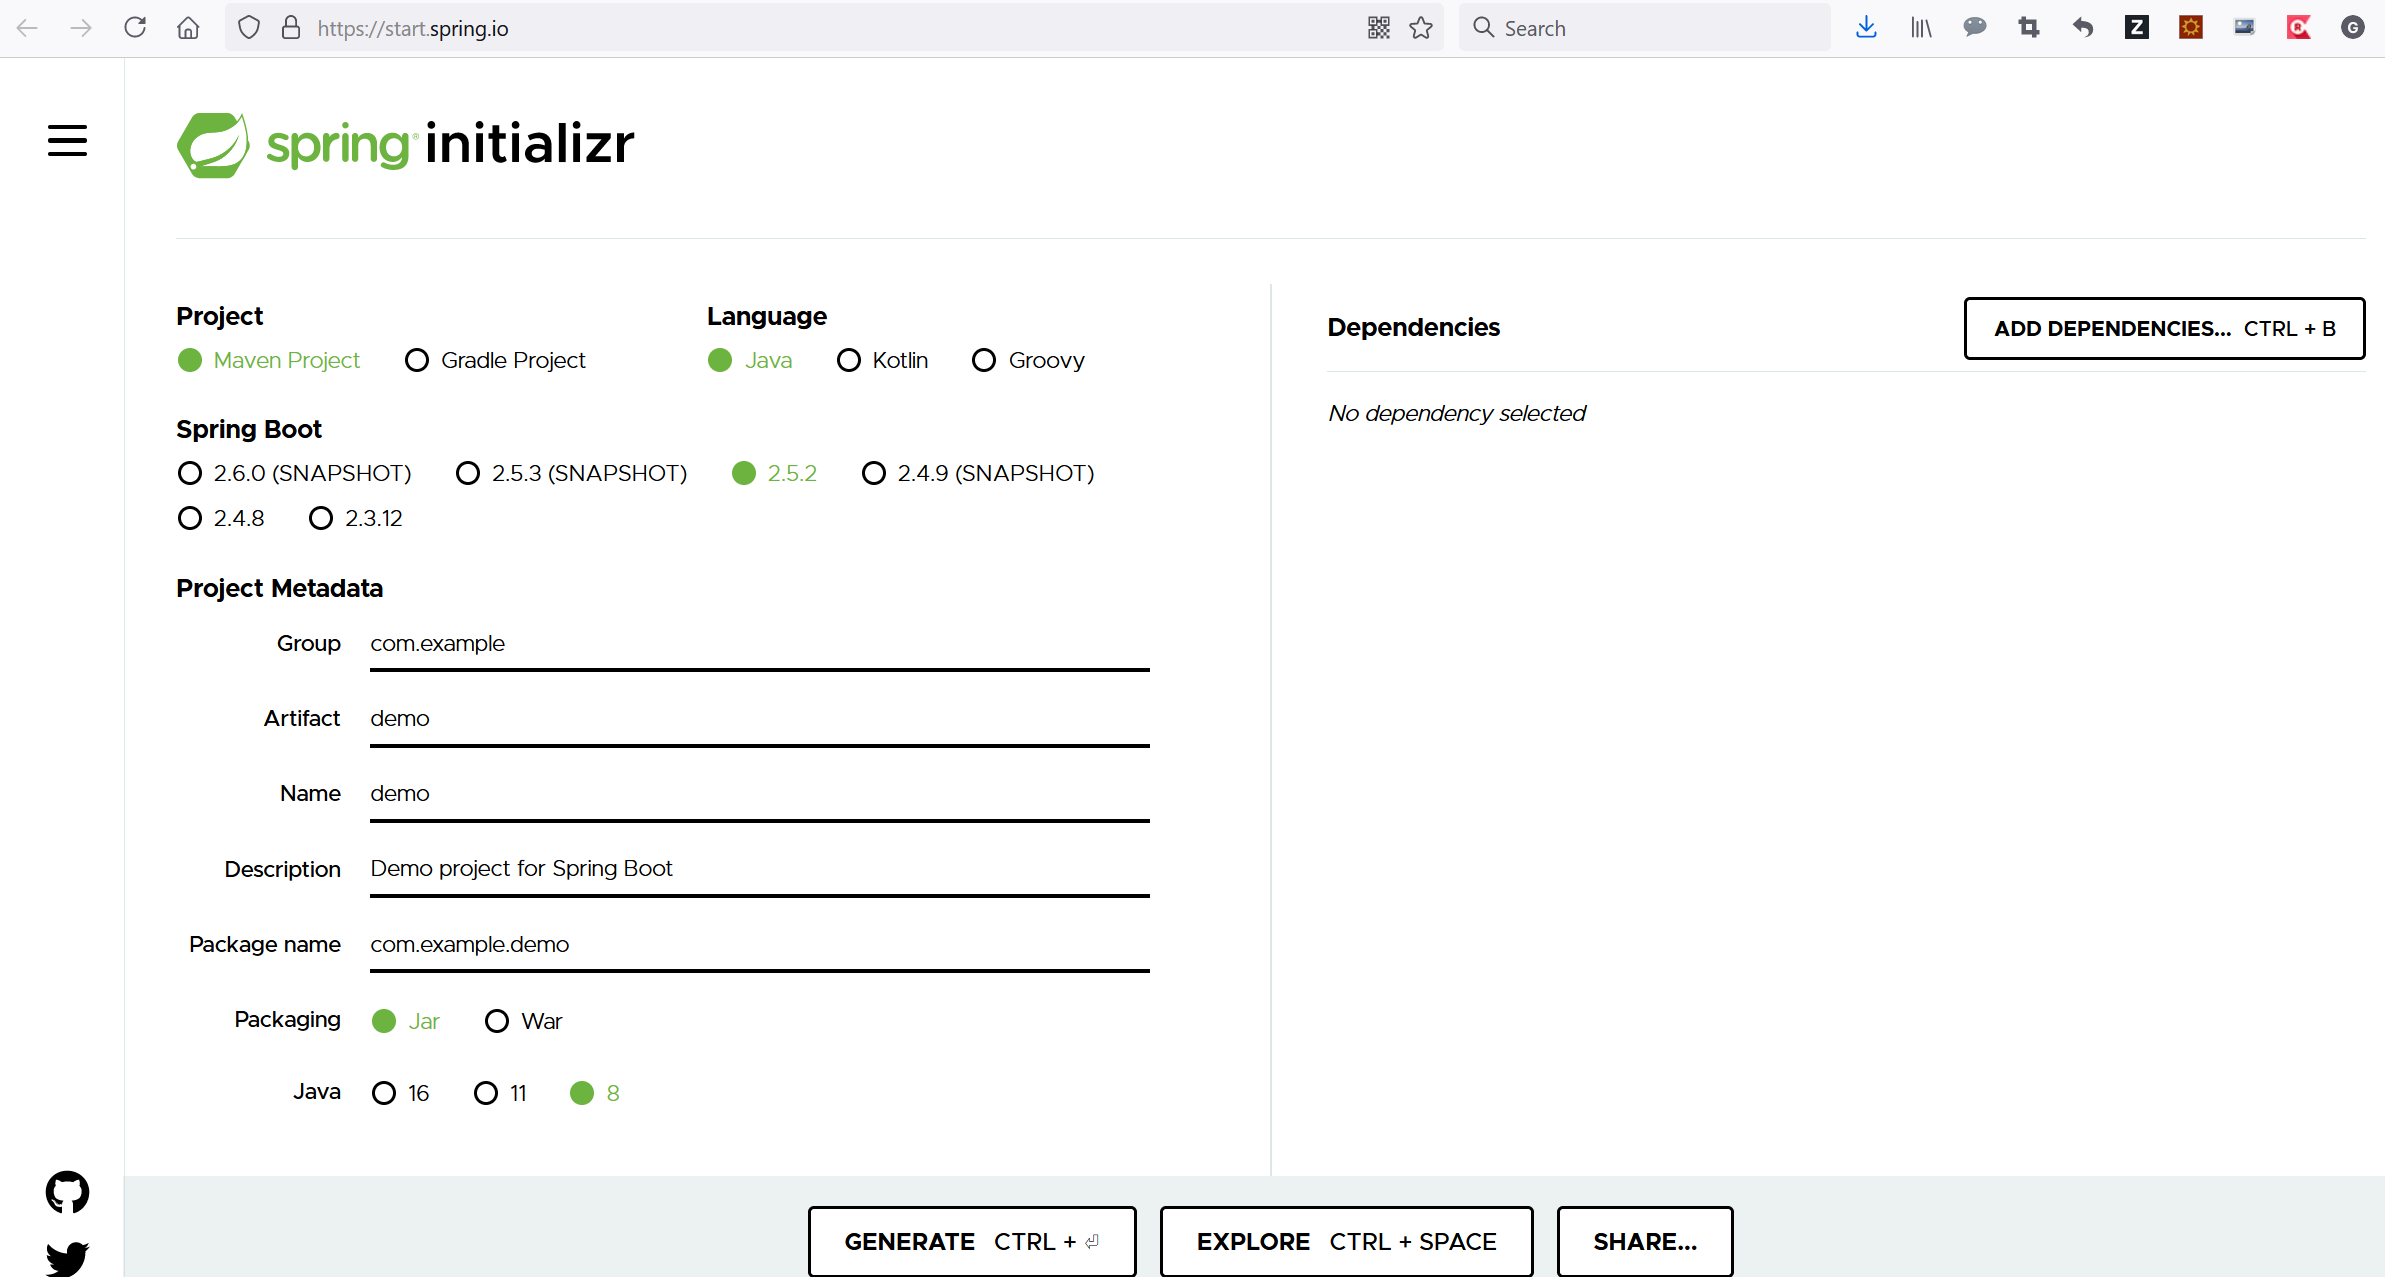The height and width of the screenshot is (1277, 2385).
Task: Bookmark this page with the star
Action: [x=1421, y=28]
